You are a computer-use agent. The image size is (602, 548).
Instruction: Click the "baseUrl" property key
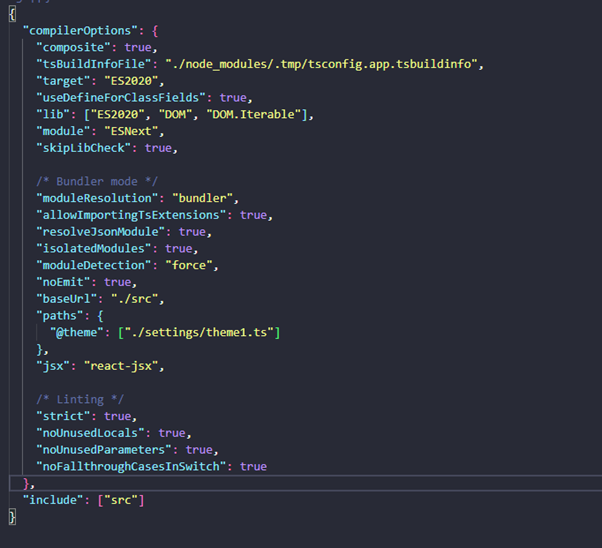pos(67,299)
